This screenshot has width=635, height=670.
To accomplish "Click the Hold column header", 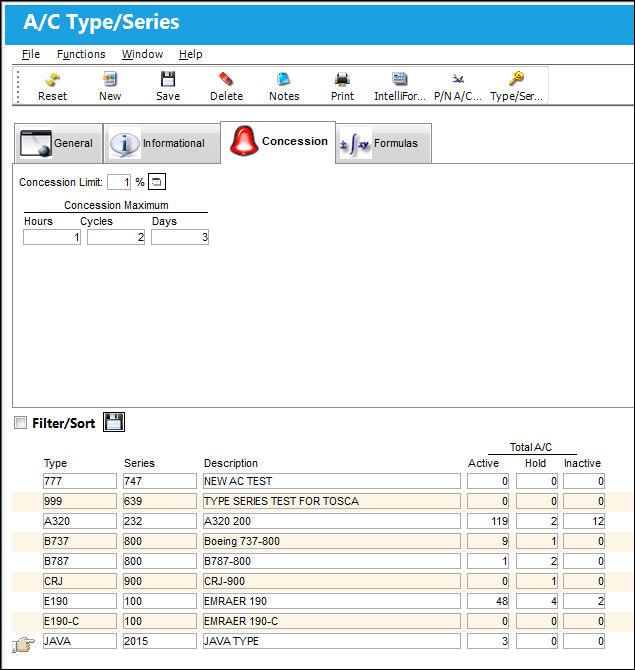I will point(535,463).
